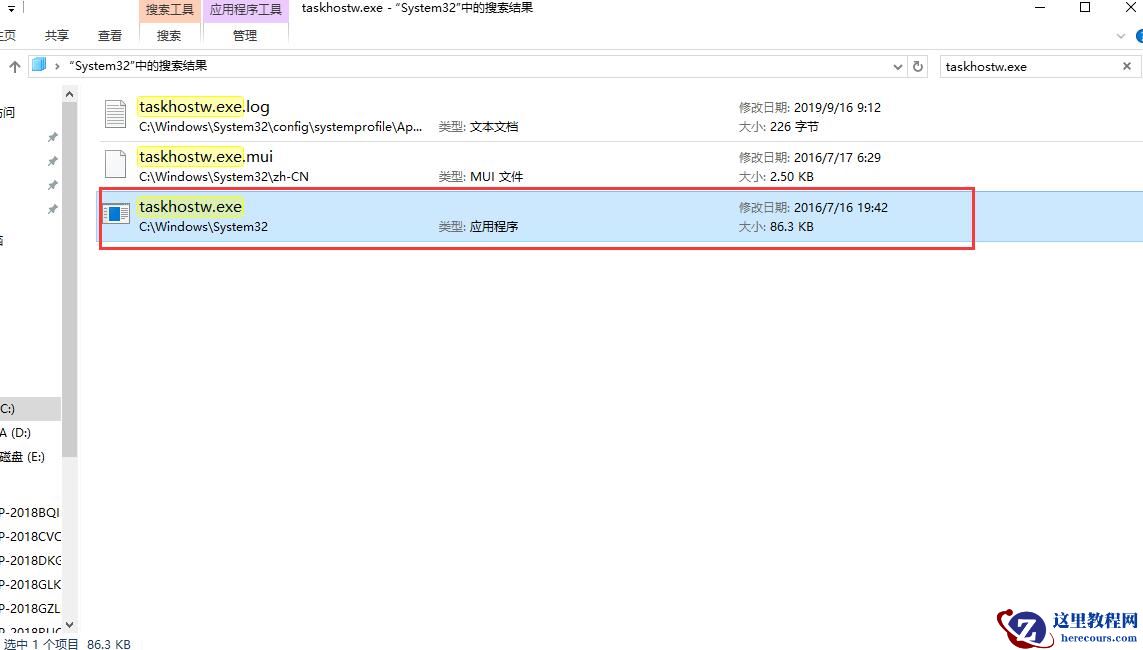Clear the search box with the X icon
This screenshot has width=1143, height=650.
click(1126, 66)
